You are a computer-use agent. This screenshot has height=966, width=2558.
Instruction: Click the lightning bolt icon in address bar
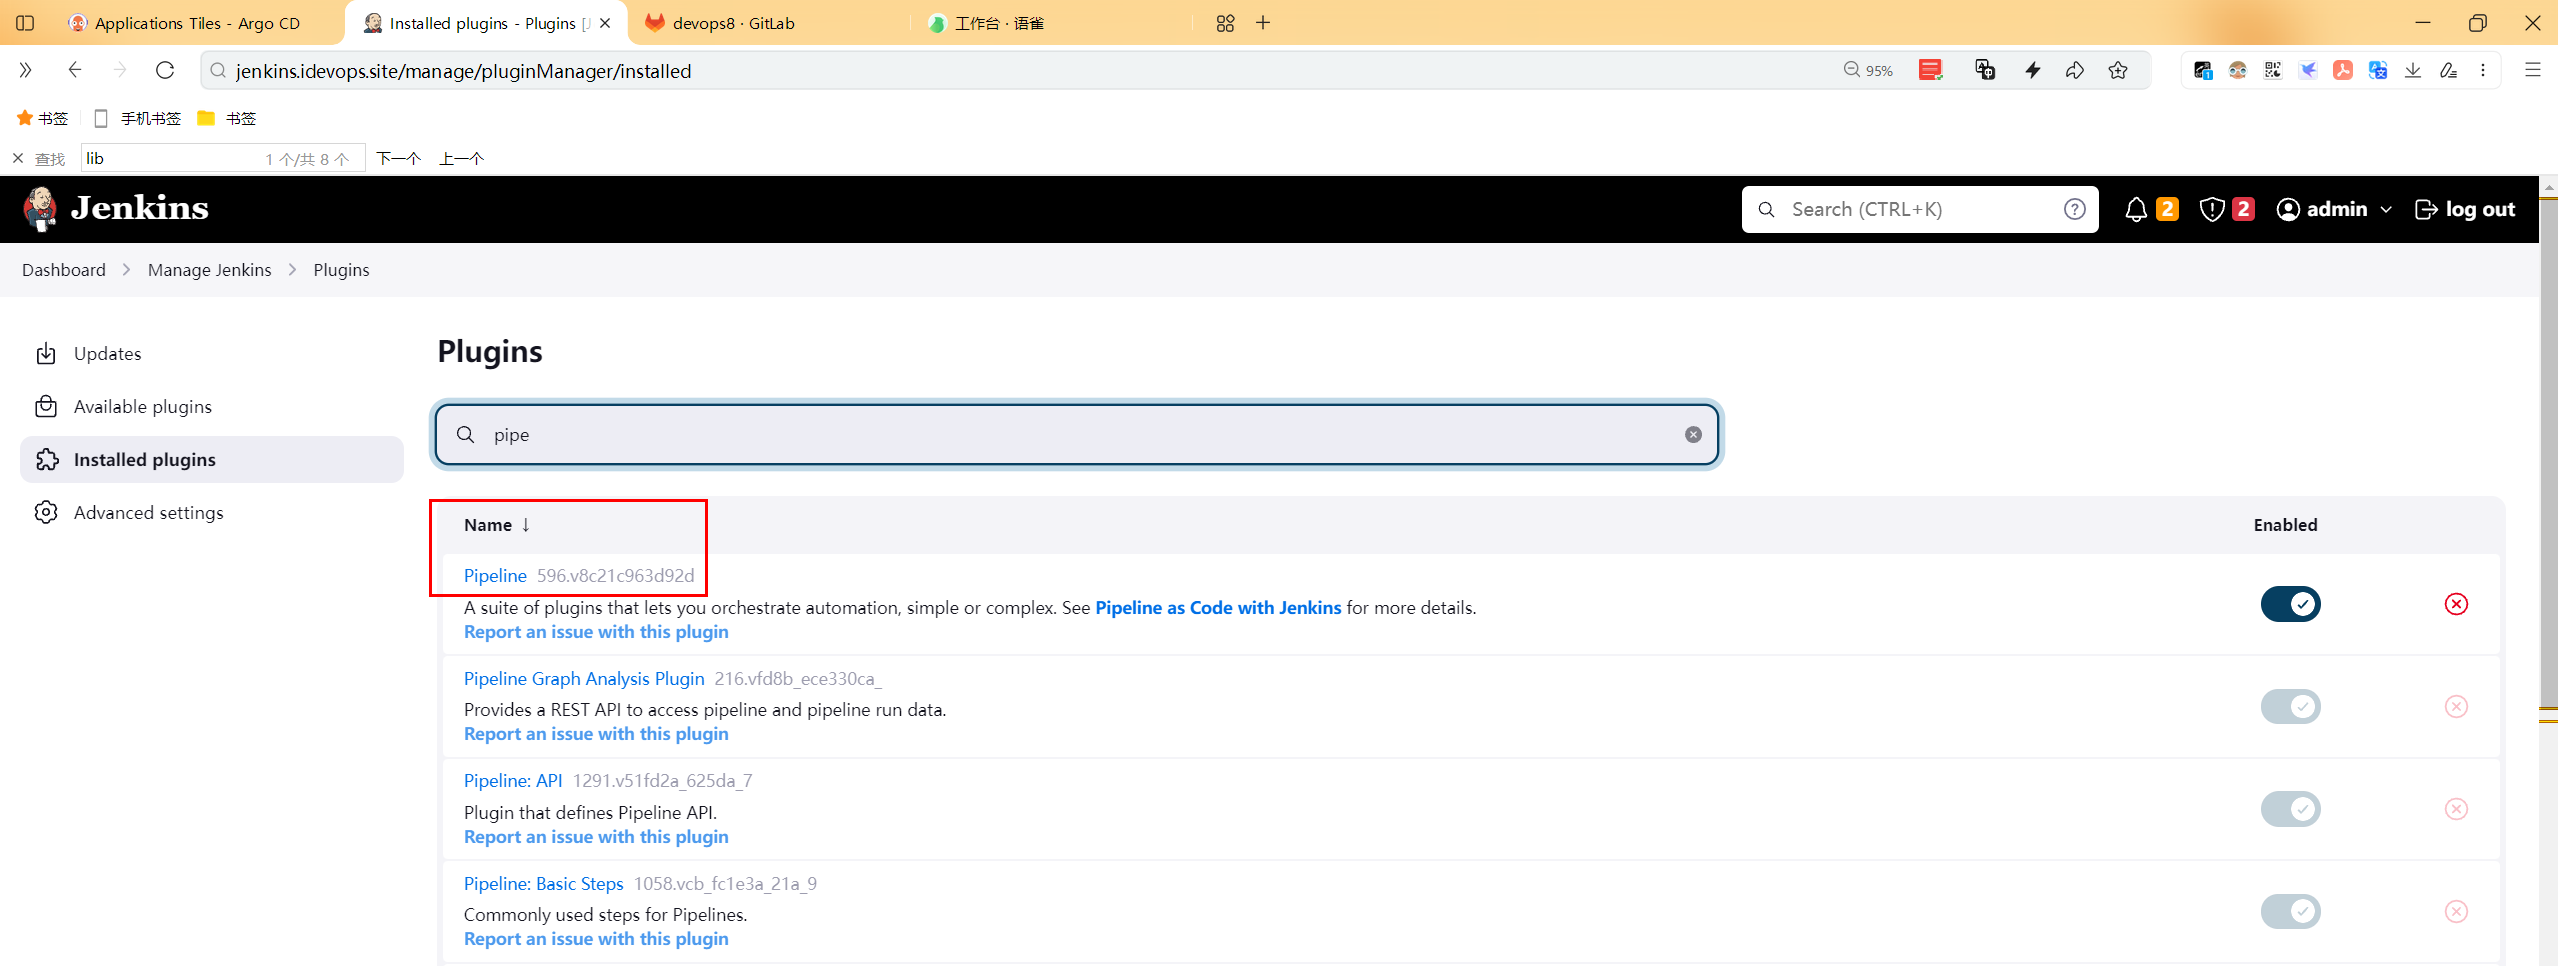(2032, 70)
